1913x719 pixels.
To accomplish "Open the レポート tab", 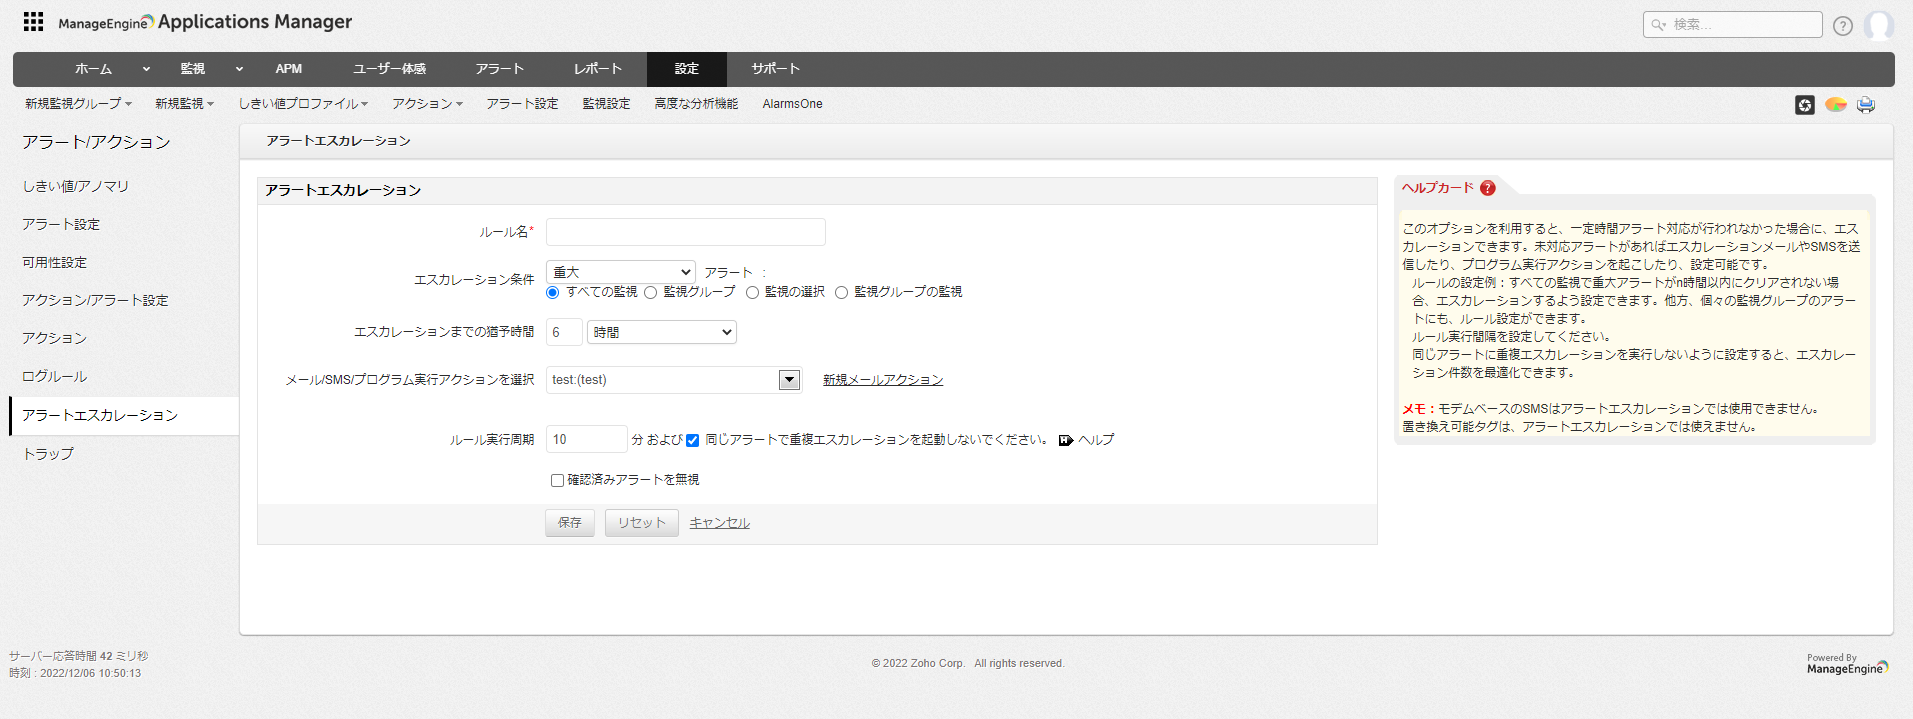I will 597,69.
